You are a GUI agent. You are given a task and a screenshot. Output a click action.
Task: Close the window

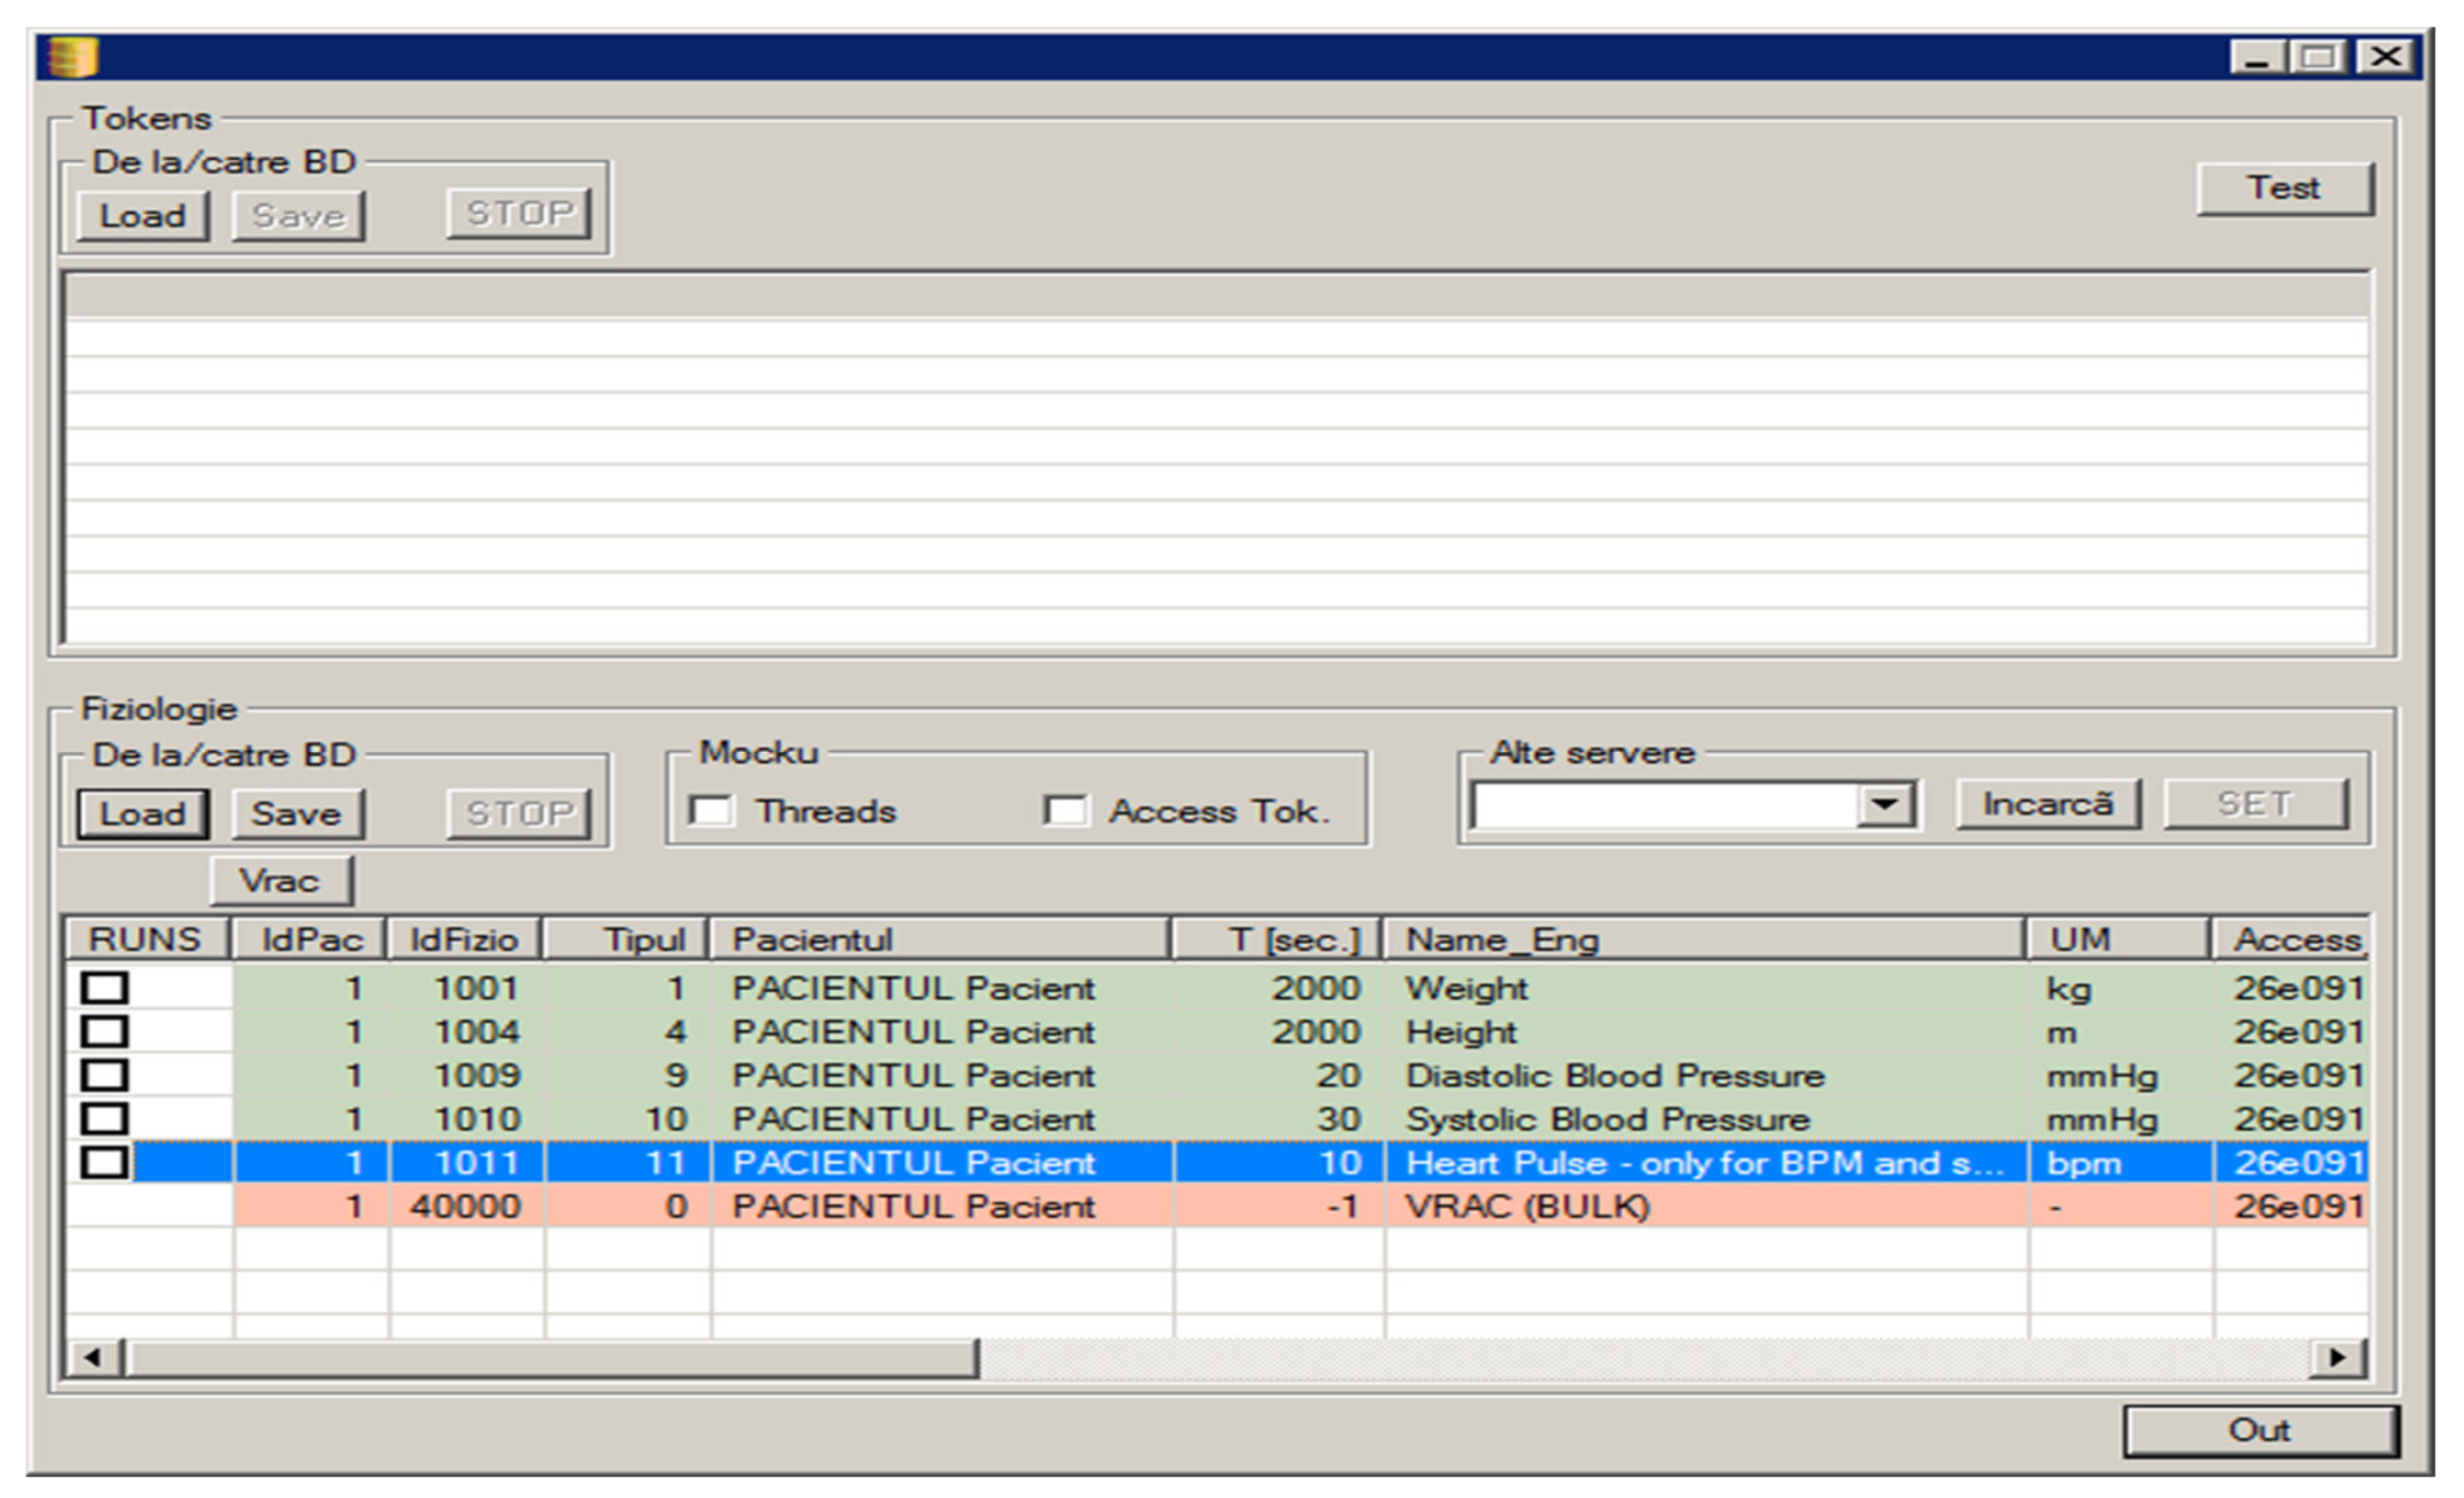click(2386, 56)
